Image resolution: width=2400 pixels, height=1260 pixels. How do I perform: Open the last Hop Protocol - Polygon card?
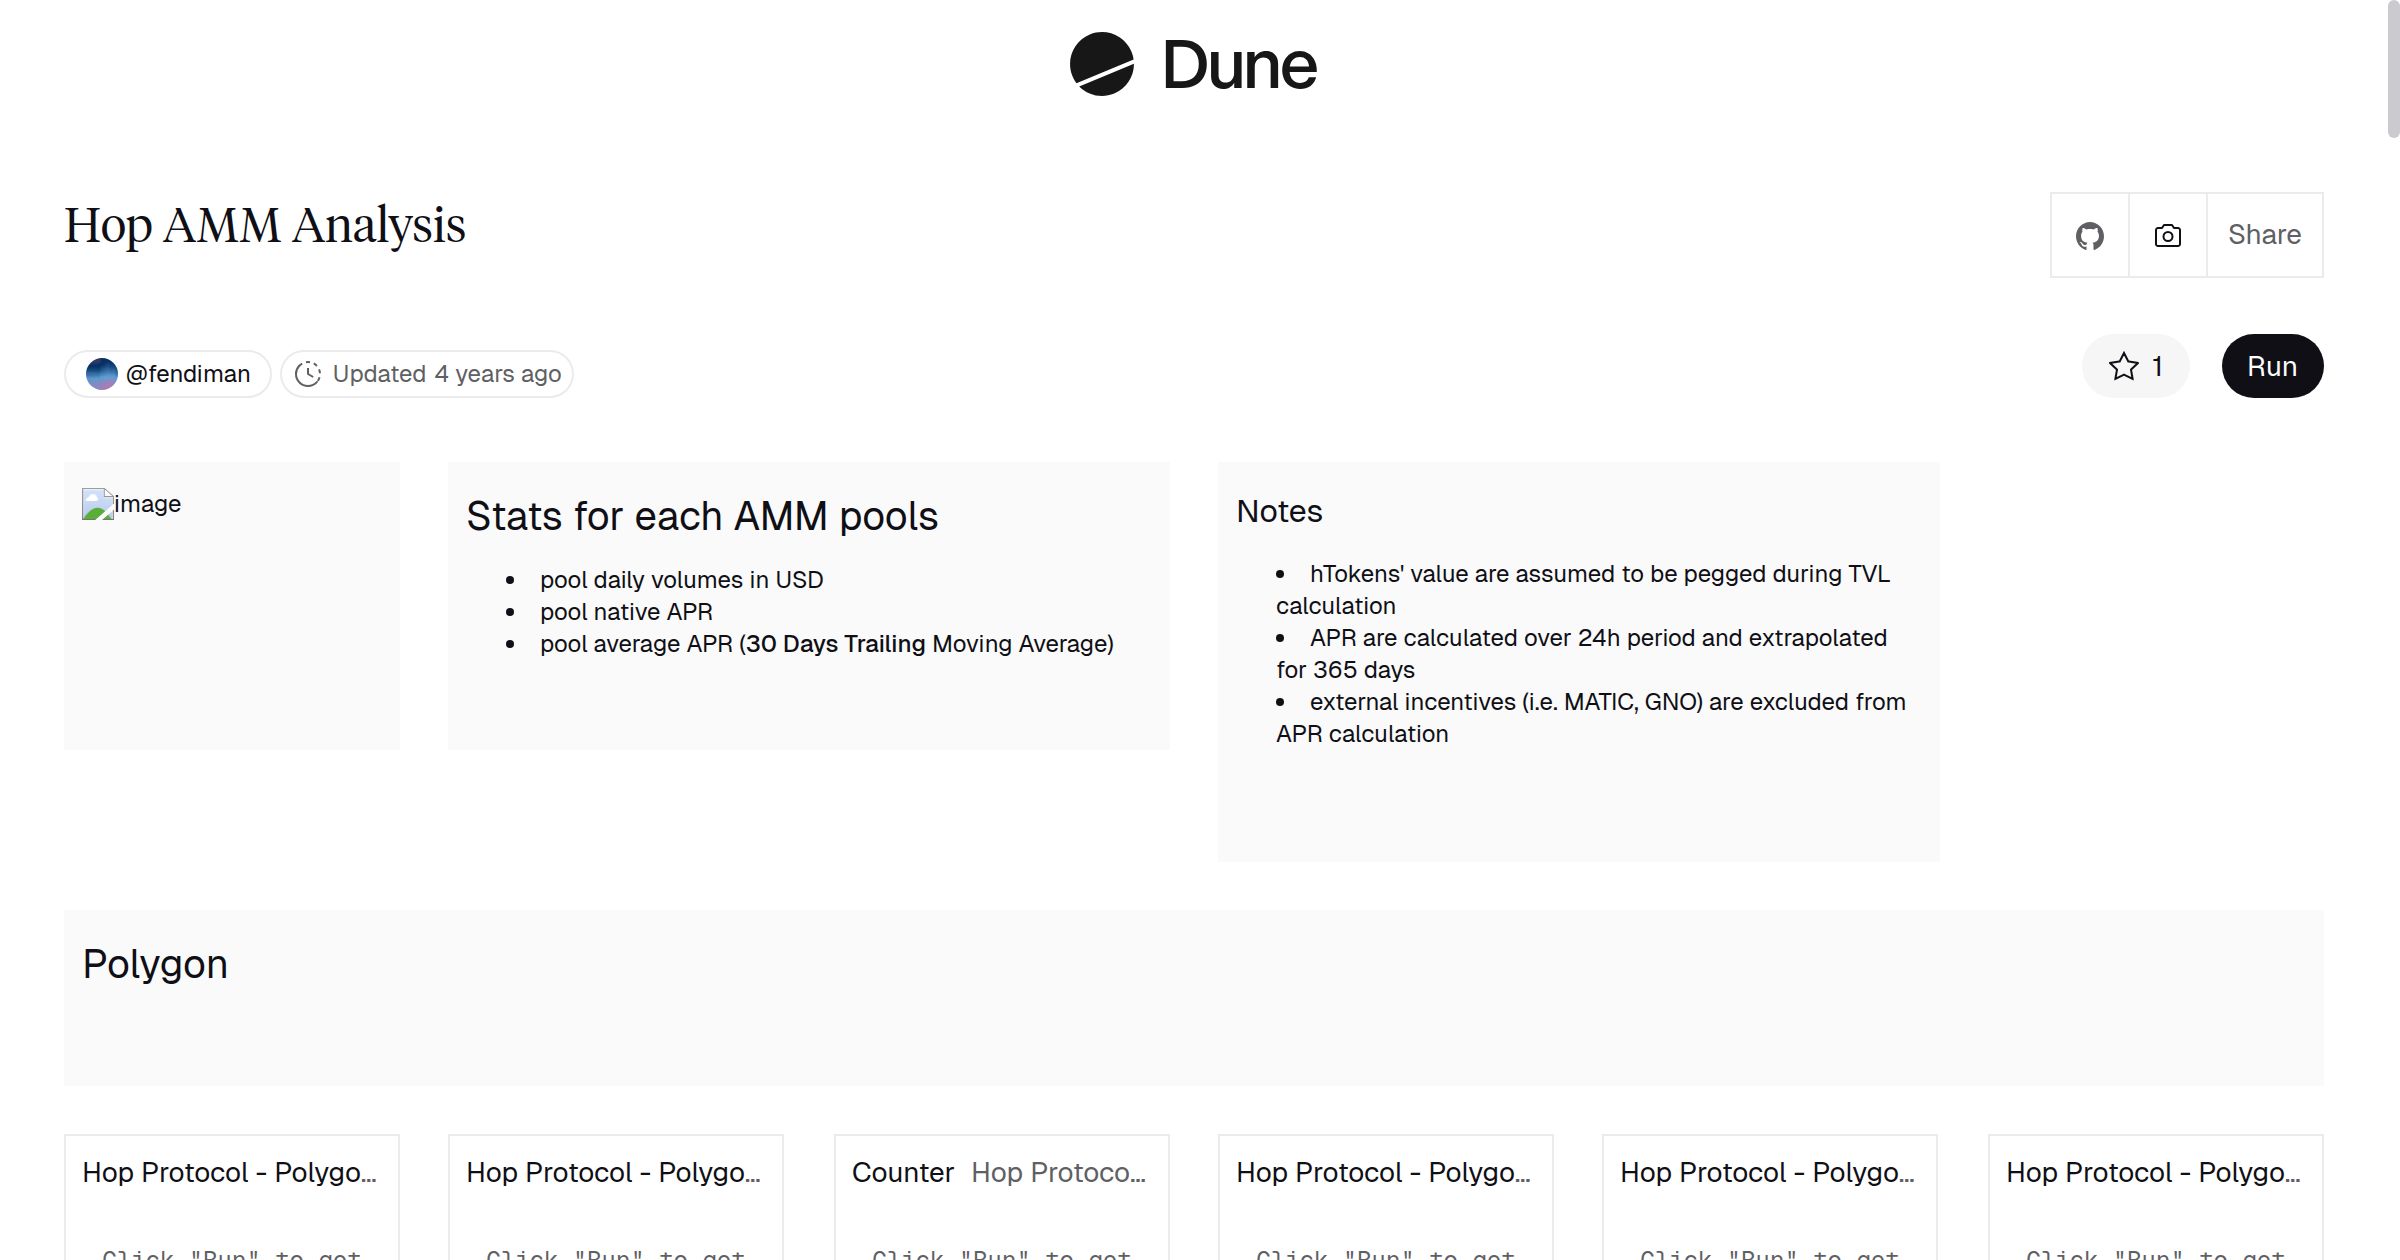pos(2153,1172)
